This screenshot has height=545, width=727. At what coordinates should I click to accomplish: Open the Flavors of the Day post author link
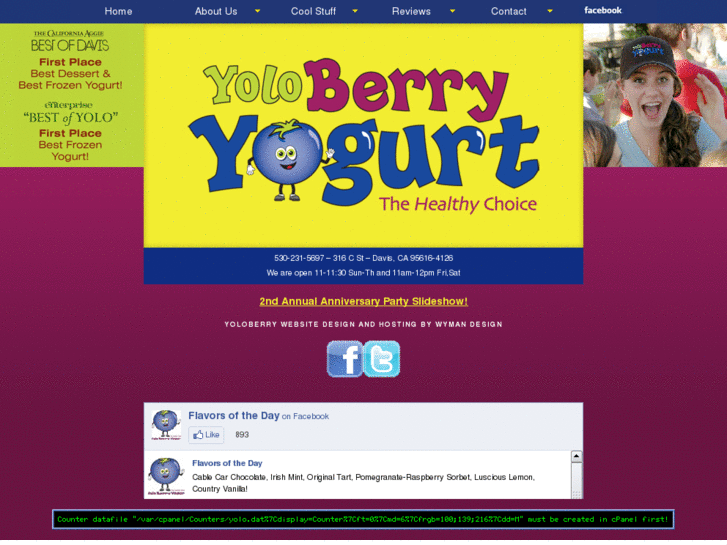click(227, 463)
